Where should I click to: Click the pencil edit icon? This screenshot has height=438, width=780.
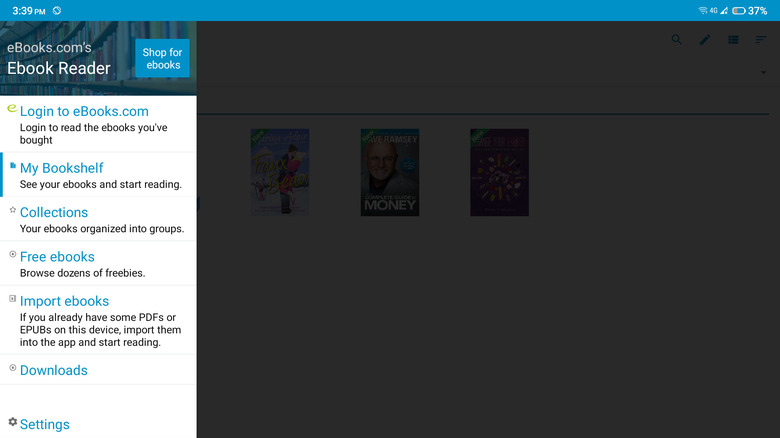pyautogui.click(x=705, y=40)
